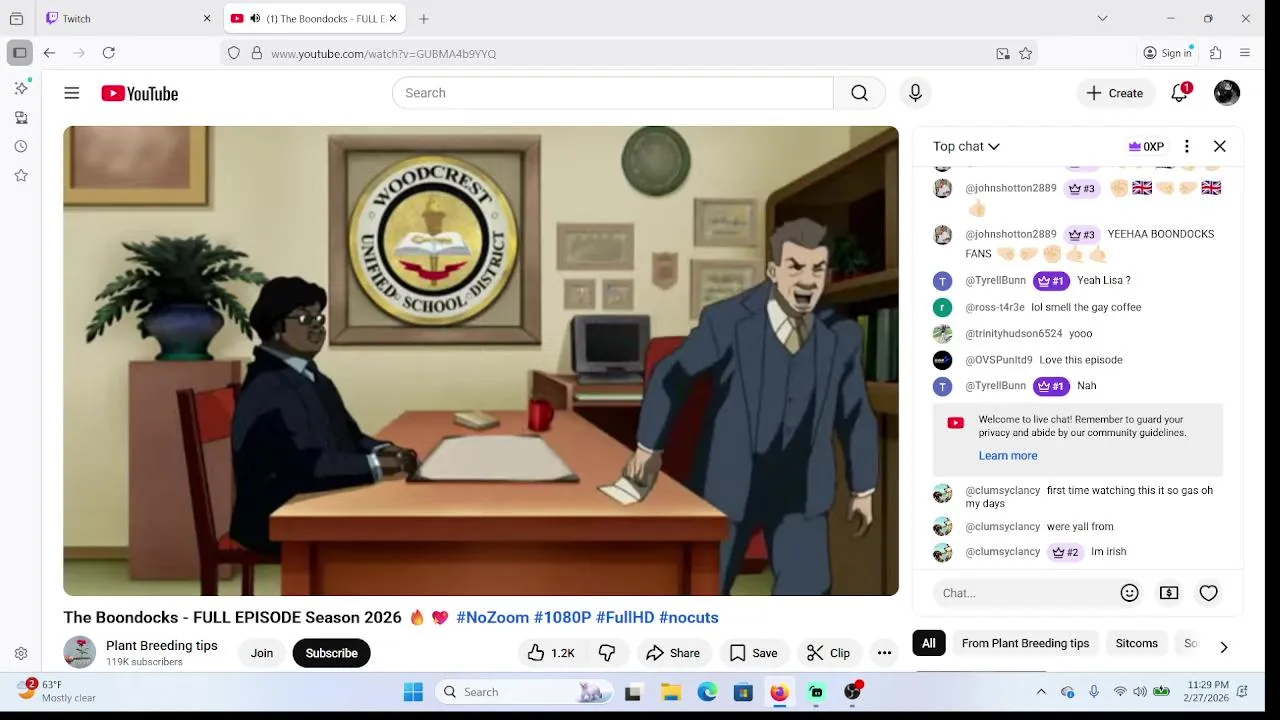Open sidebar settings gear icon
1280x720 pixels.
[21, 654]
